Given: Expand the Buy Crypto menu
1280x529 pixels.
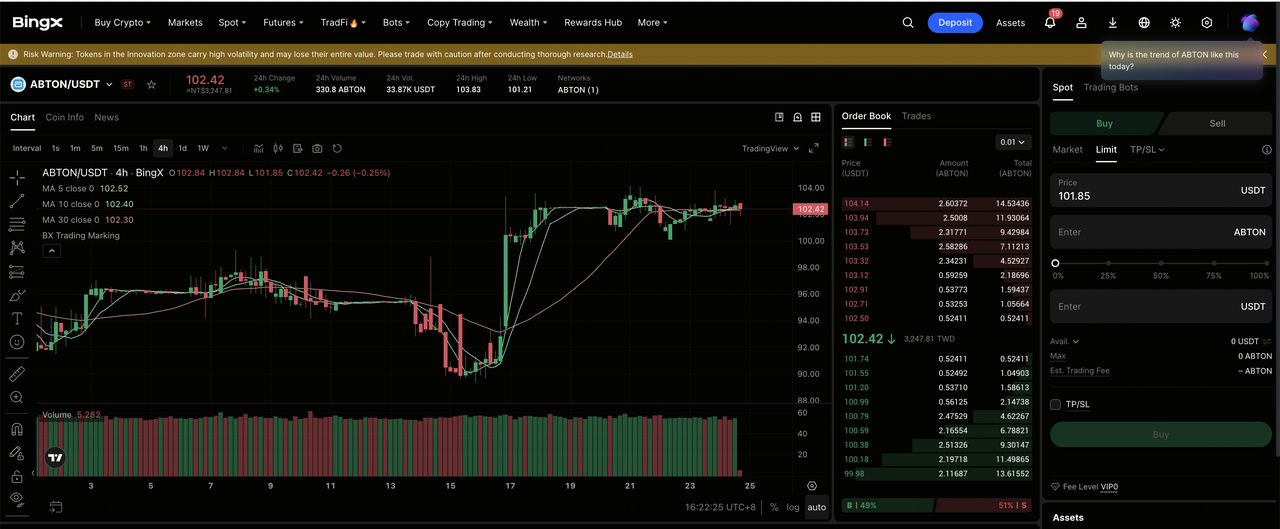Looking at the screenshot, I should 122,22.
